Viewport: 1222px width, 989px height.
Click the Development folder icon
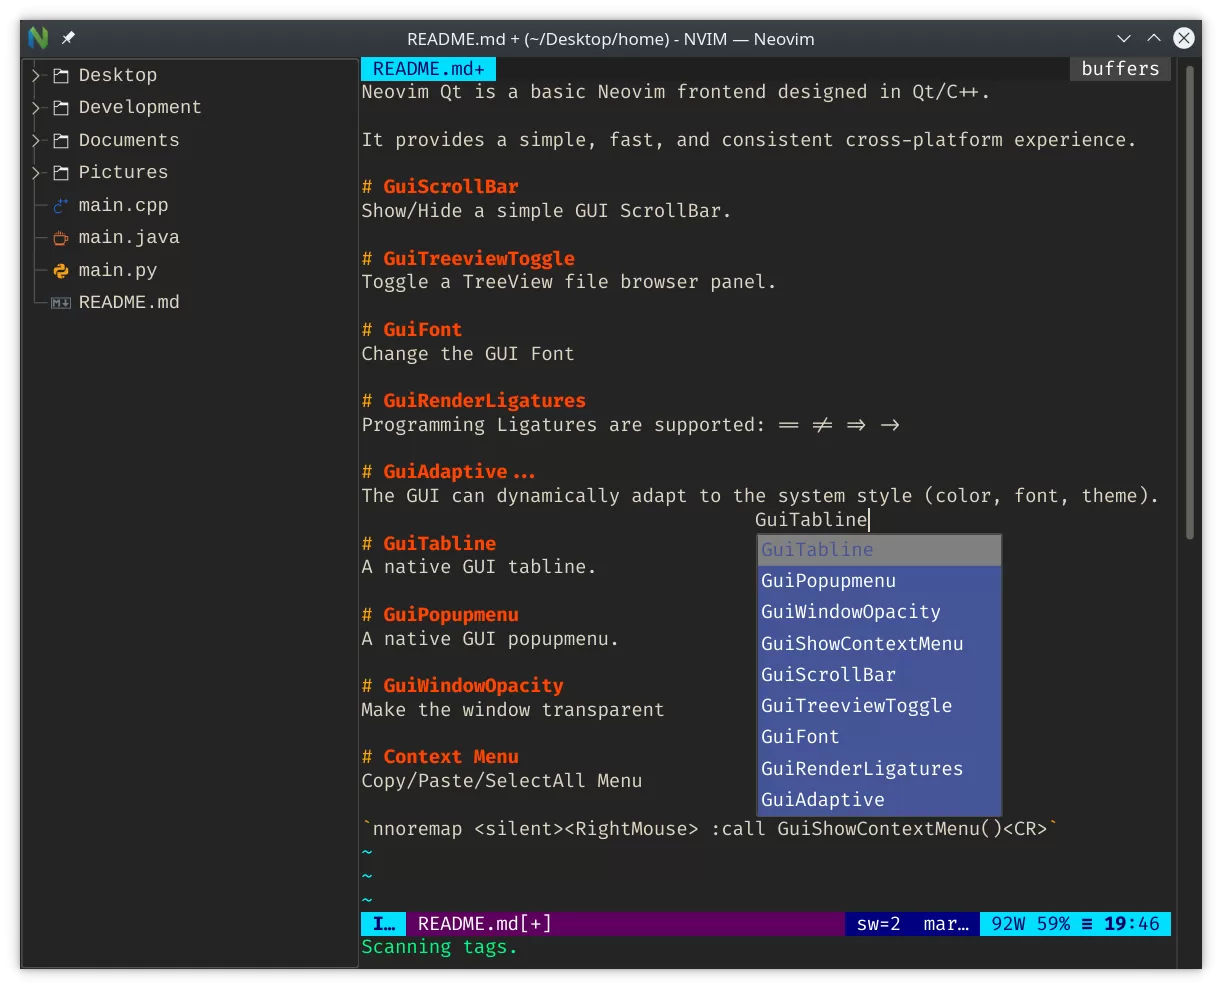click(60, 107)
